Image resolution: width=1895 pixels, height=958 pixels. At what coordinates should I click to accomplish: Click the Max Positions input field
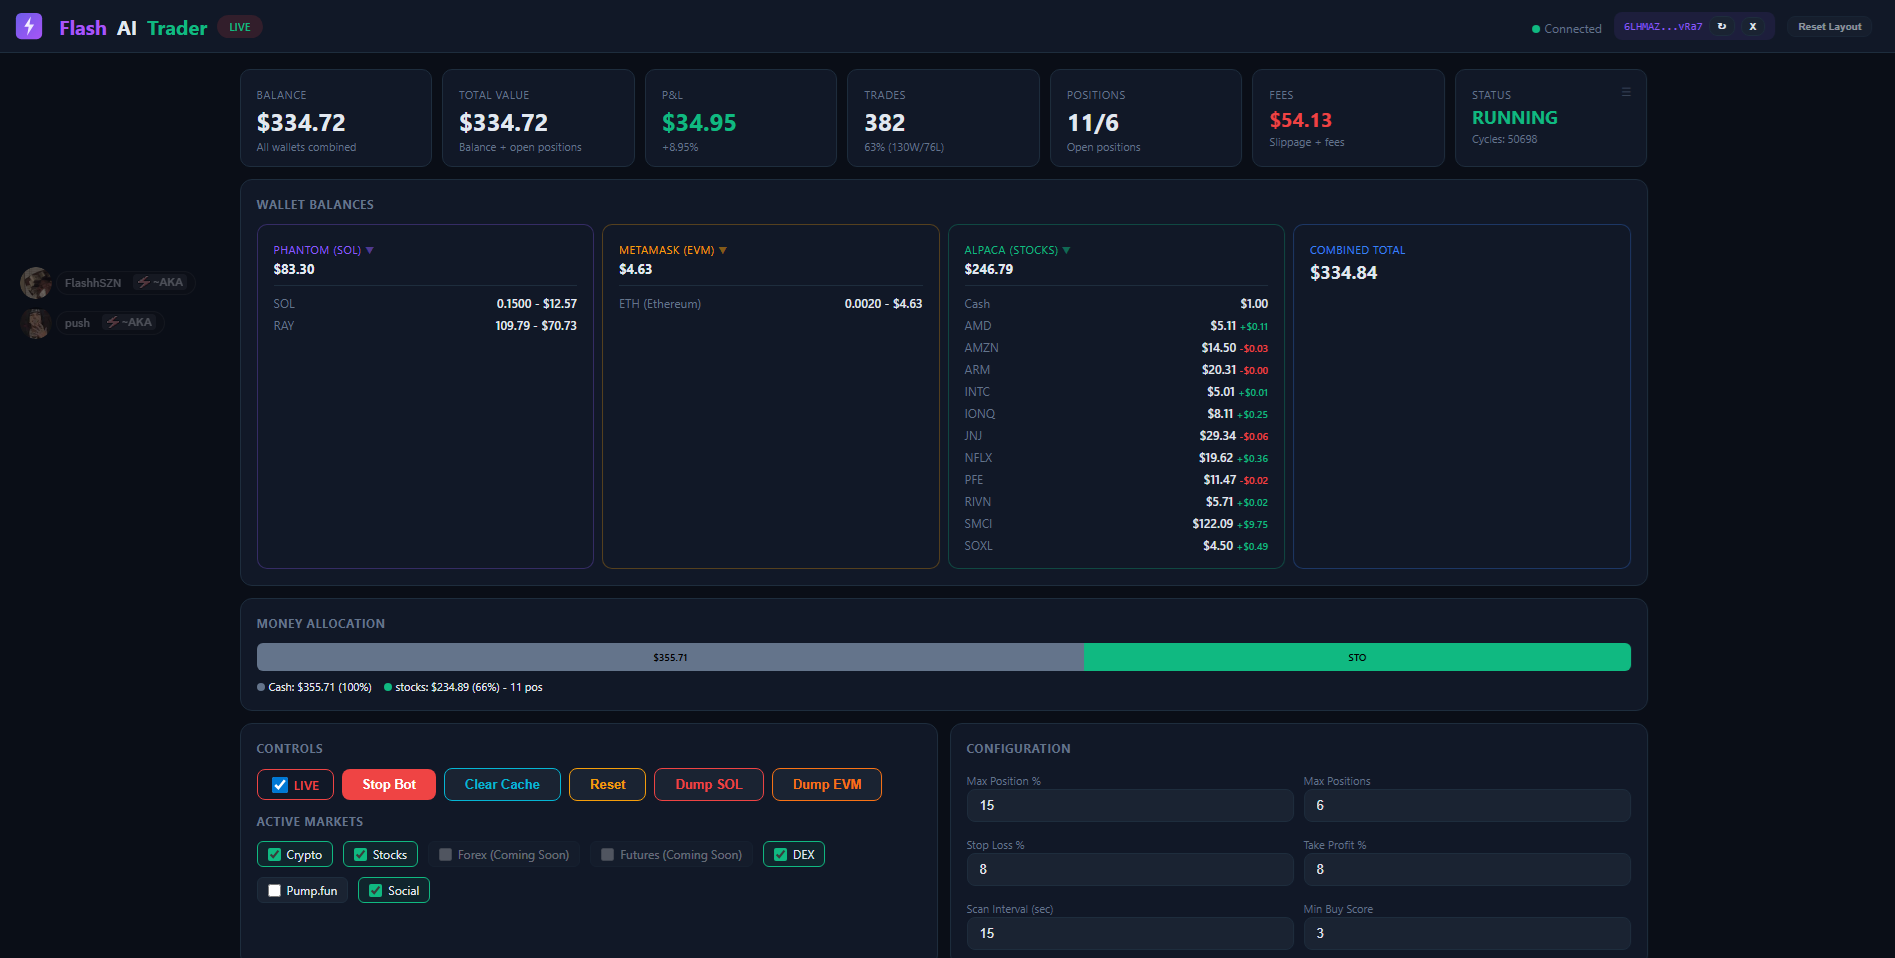click(1467, 805)
